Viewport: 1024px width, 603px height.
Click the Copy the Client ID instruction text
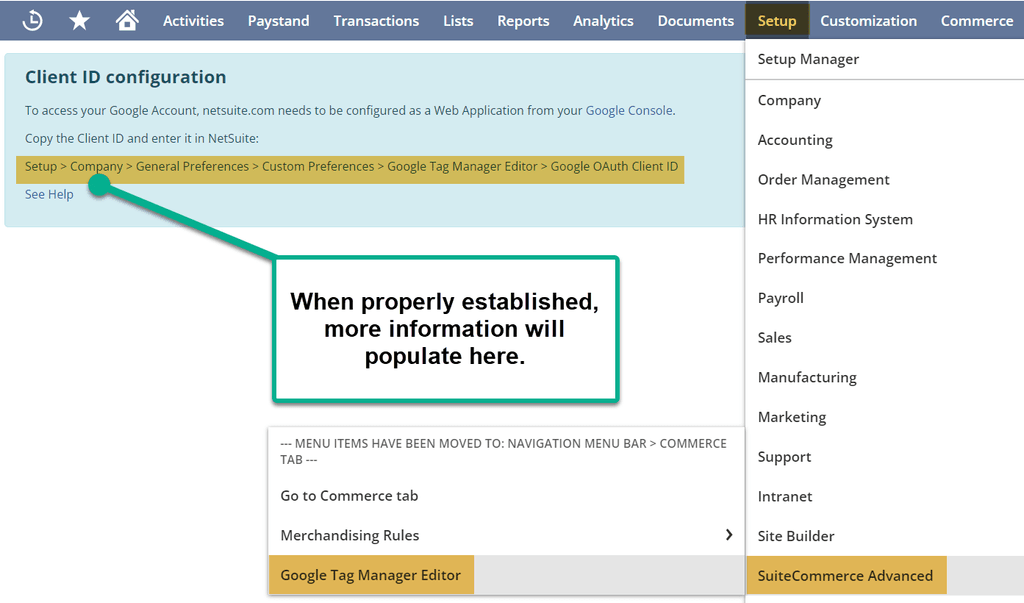(142, 139)
